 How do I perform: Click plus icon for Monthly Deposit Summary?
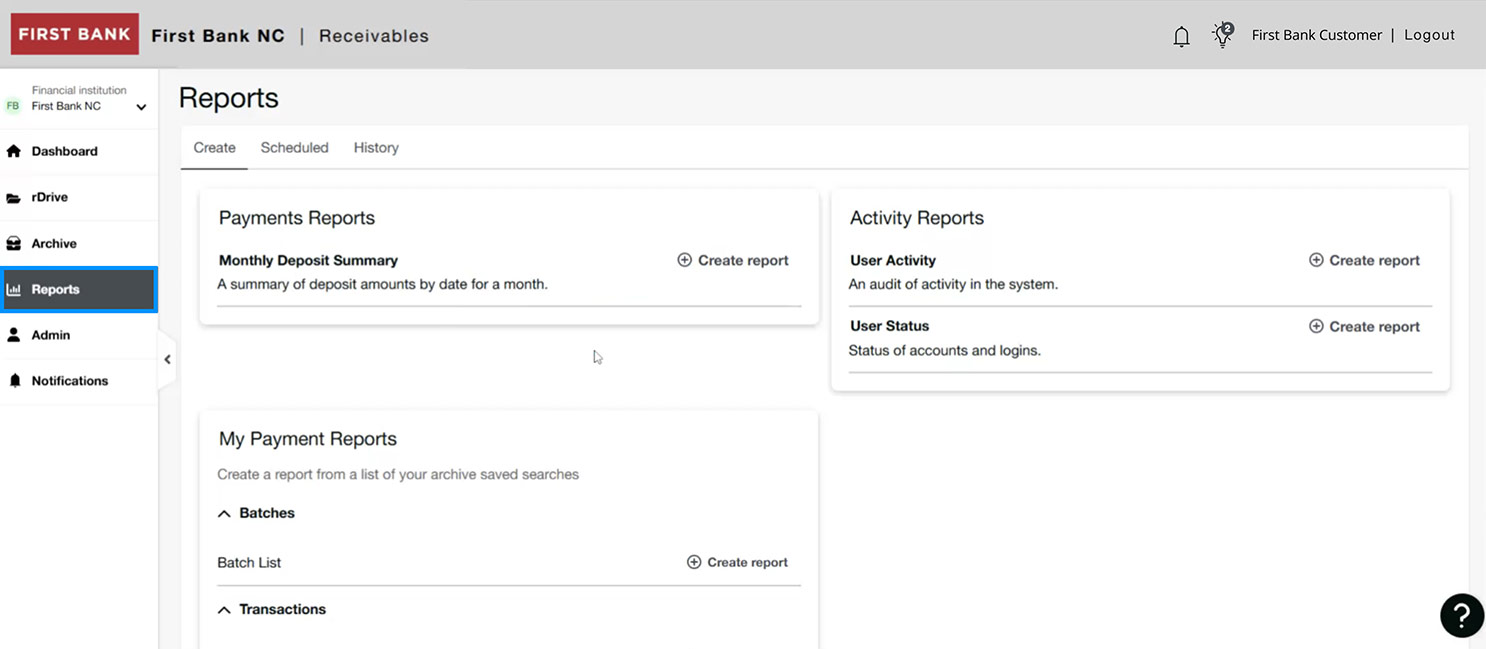(x=685, y=260)
